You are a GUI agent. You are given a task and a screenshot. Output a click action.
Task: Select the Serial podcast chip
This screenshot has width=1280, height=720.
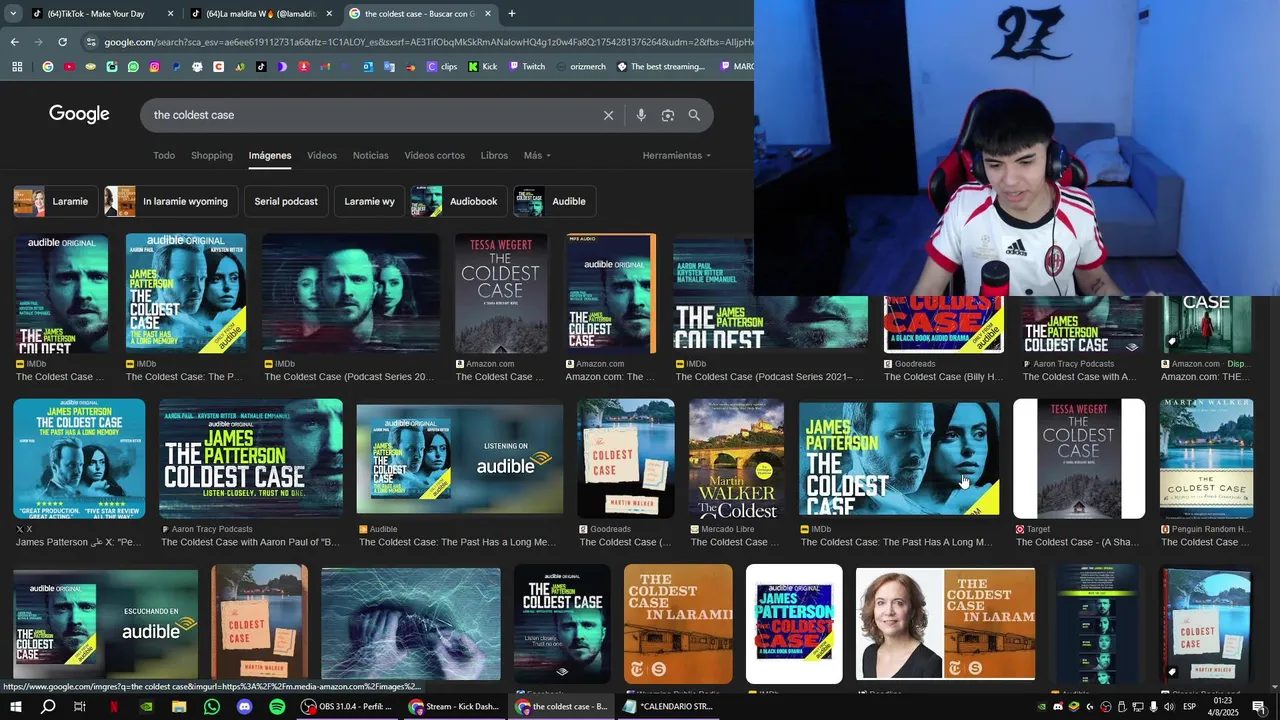286,201
